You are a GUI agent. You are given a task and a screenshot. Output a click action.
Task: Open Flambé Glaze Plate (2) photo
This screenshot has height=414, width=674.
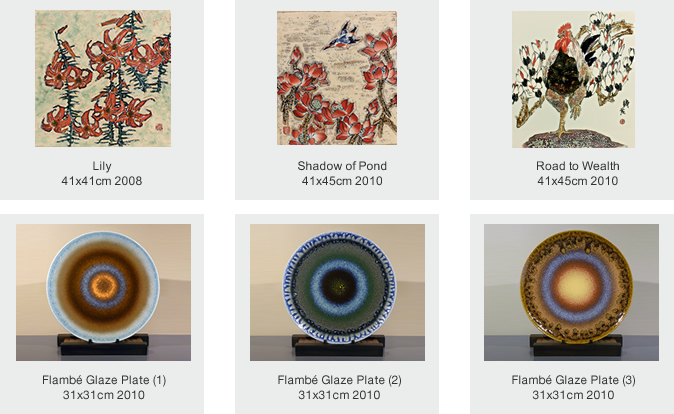coord(337,292)
